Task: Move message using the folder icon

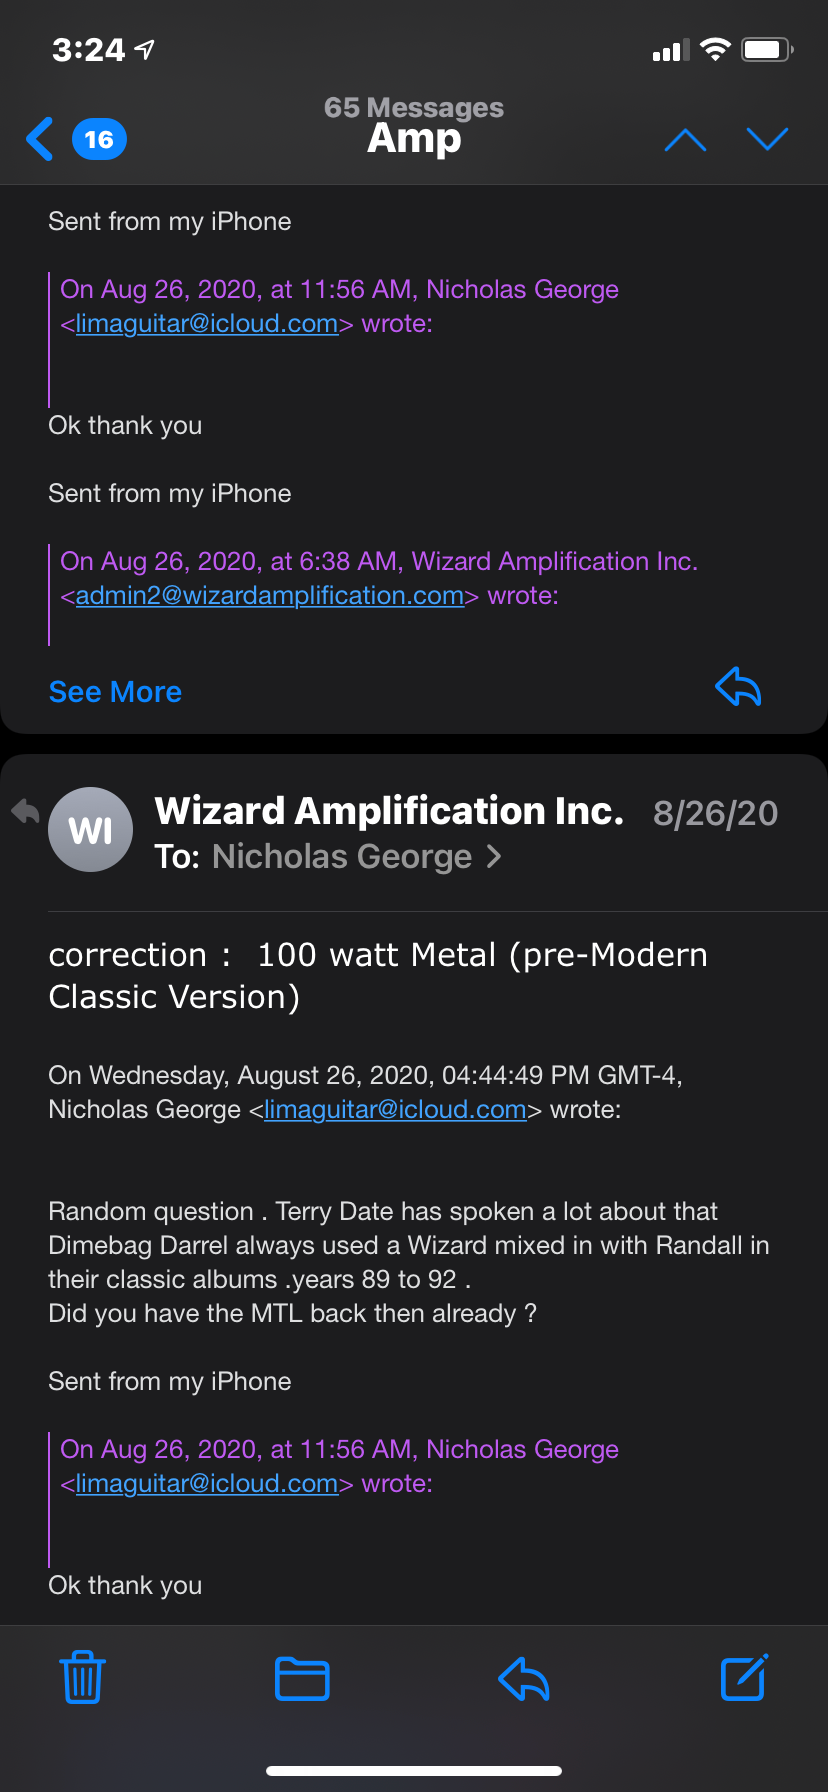Action: (302, 1678)
